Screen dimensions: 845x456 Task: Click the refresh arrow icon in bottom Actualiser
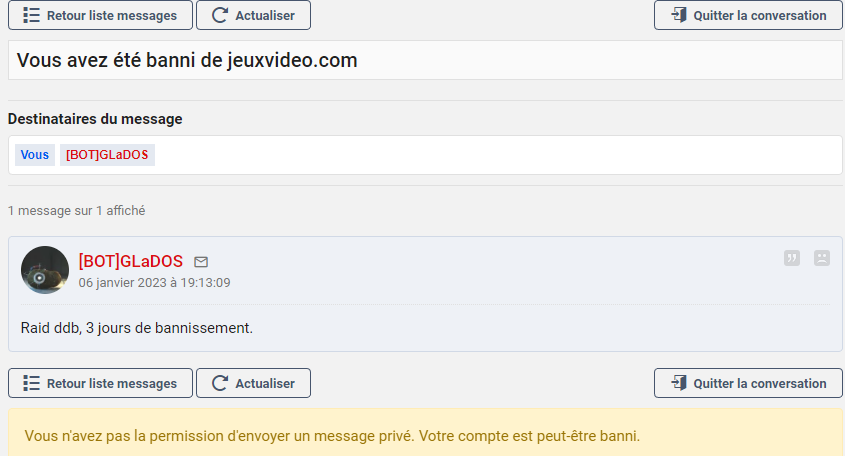[x=220, y=384]
